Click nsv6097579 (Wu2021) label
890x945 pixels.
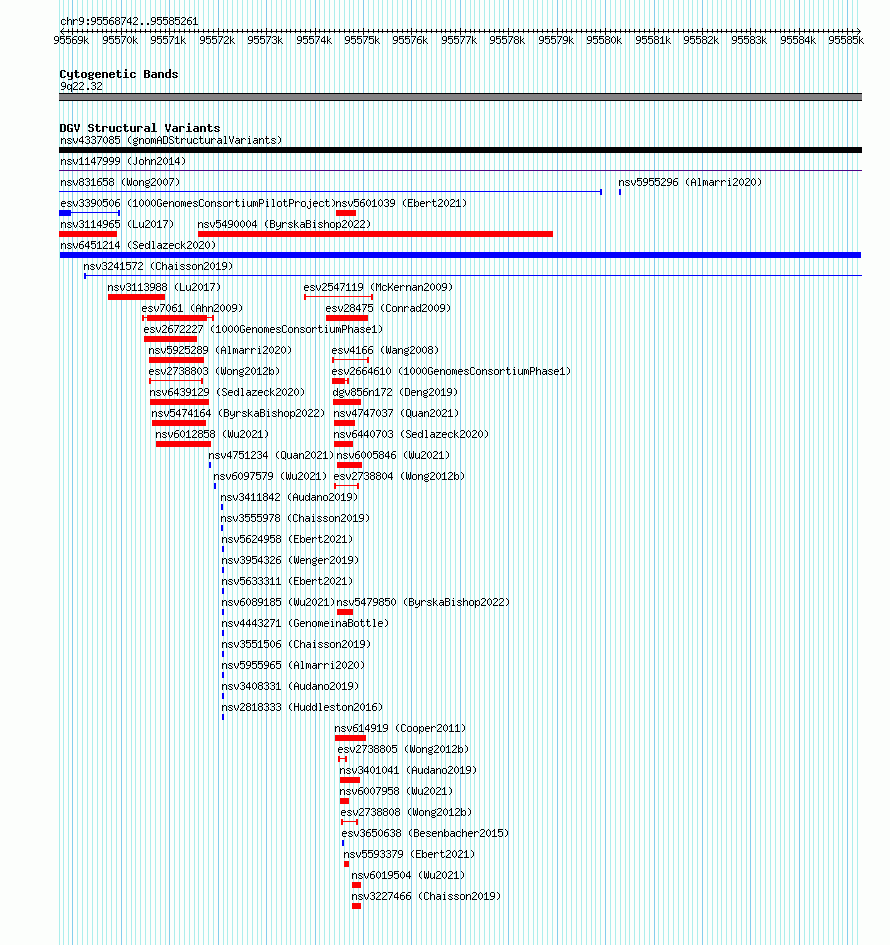[x=270, y=477]
